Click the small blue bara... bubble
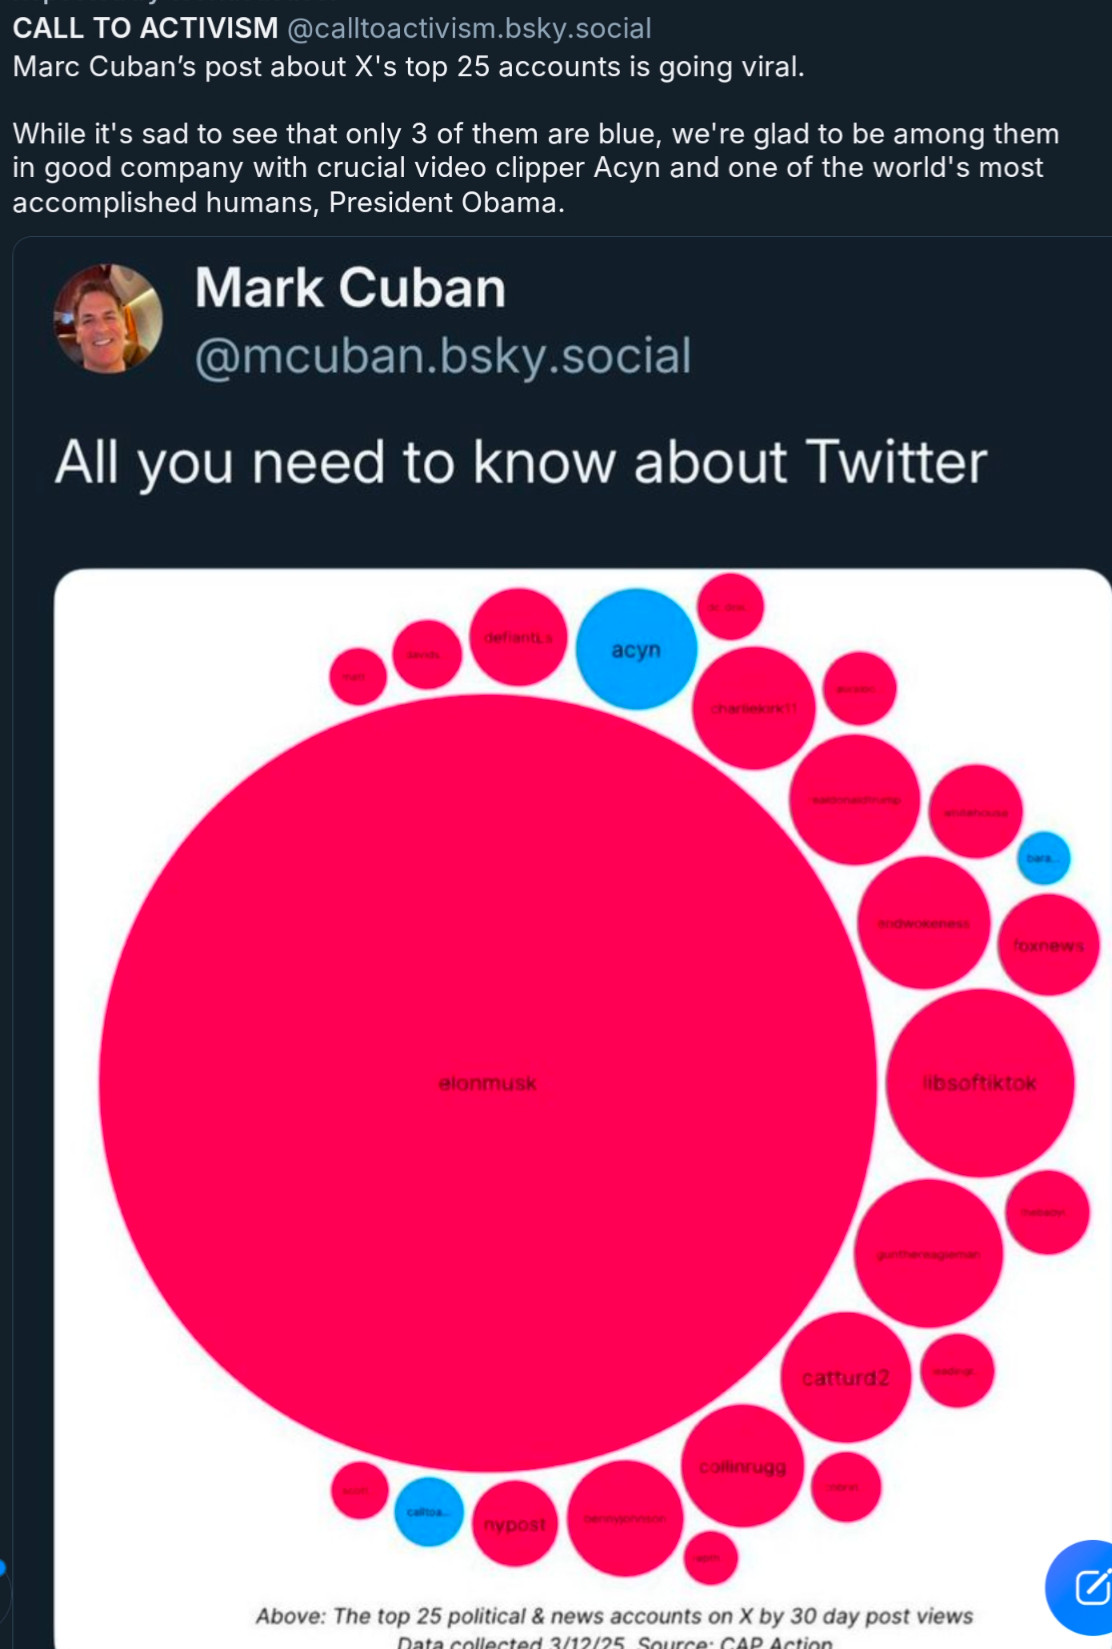 point(1044,858)
